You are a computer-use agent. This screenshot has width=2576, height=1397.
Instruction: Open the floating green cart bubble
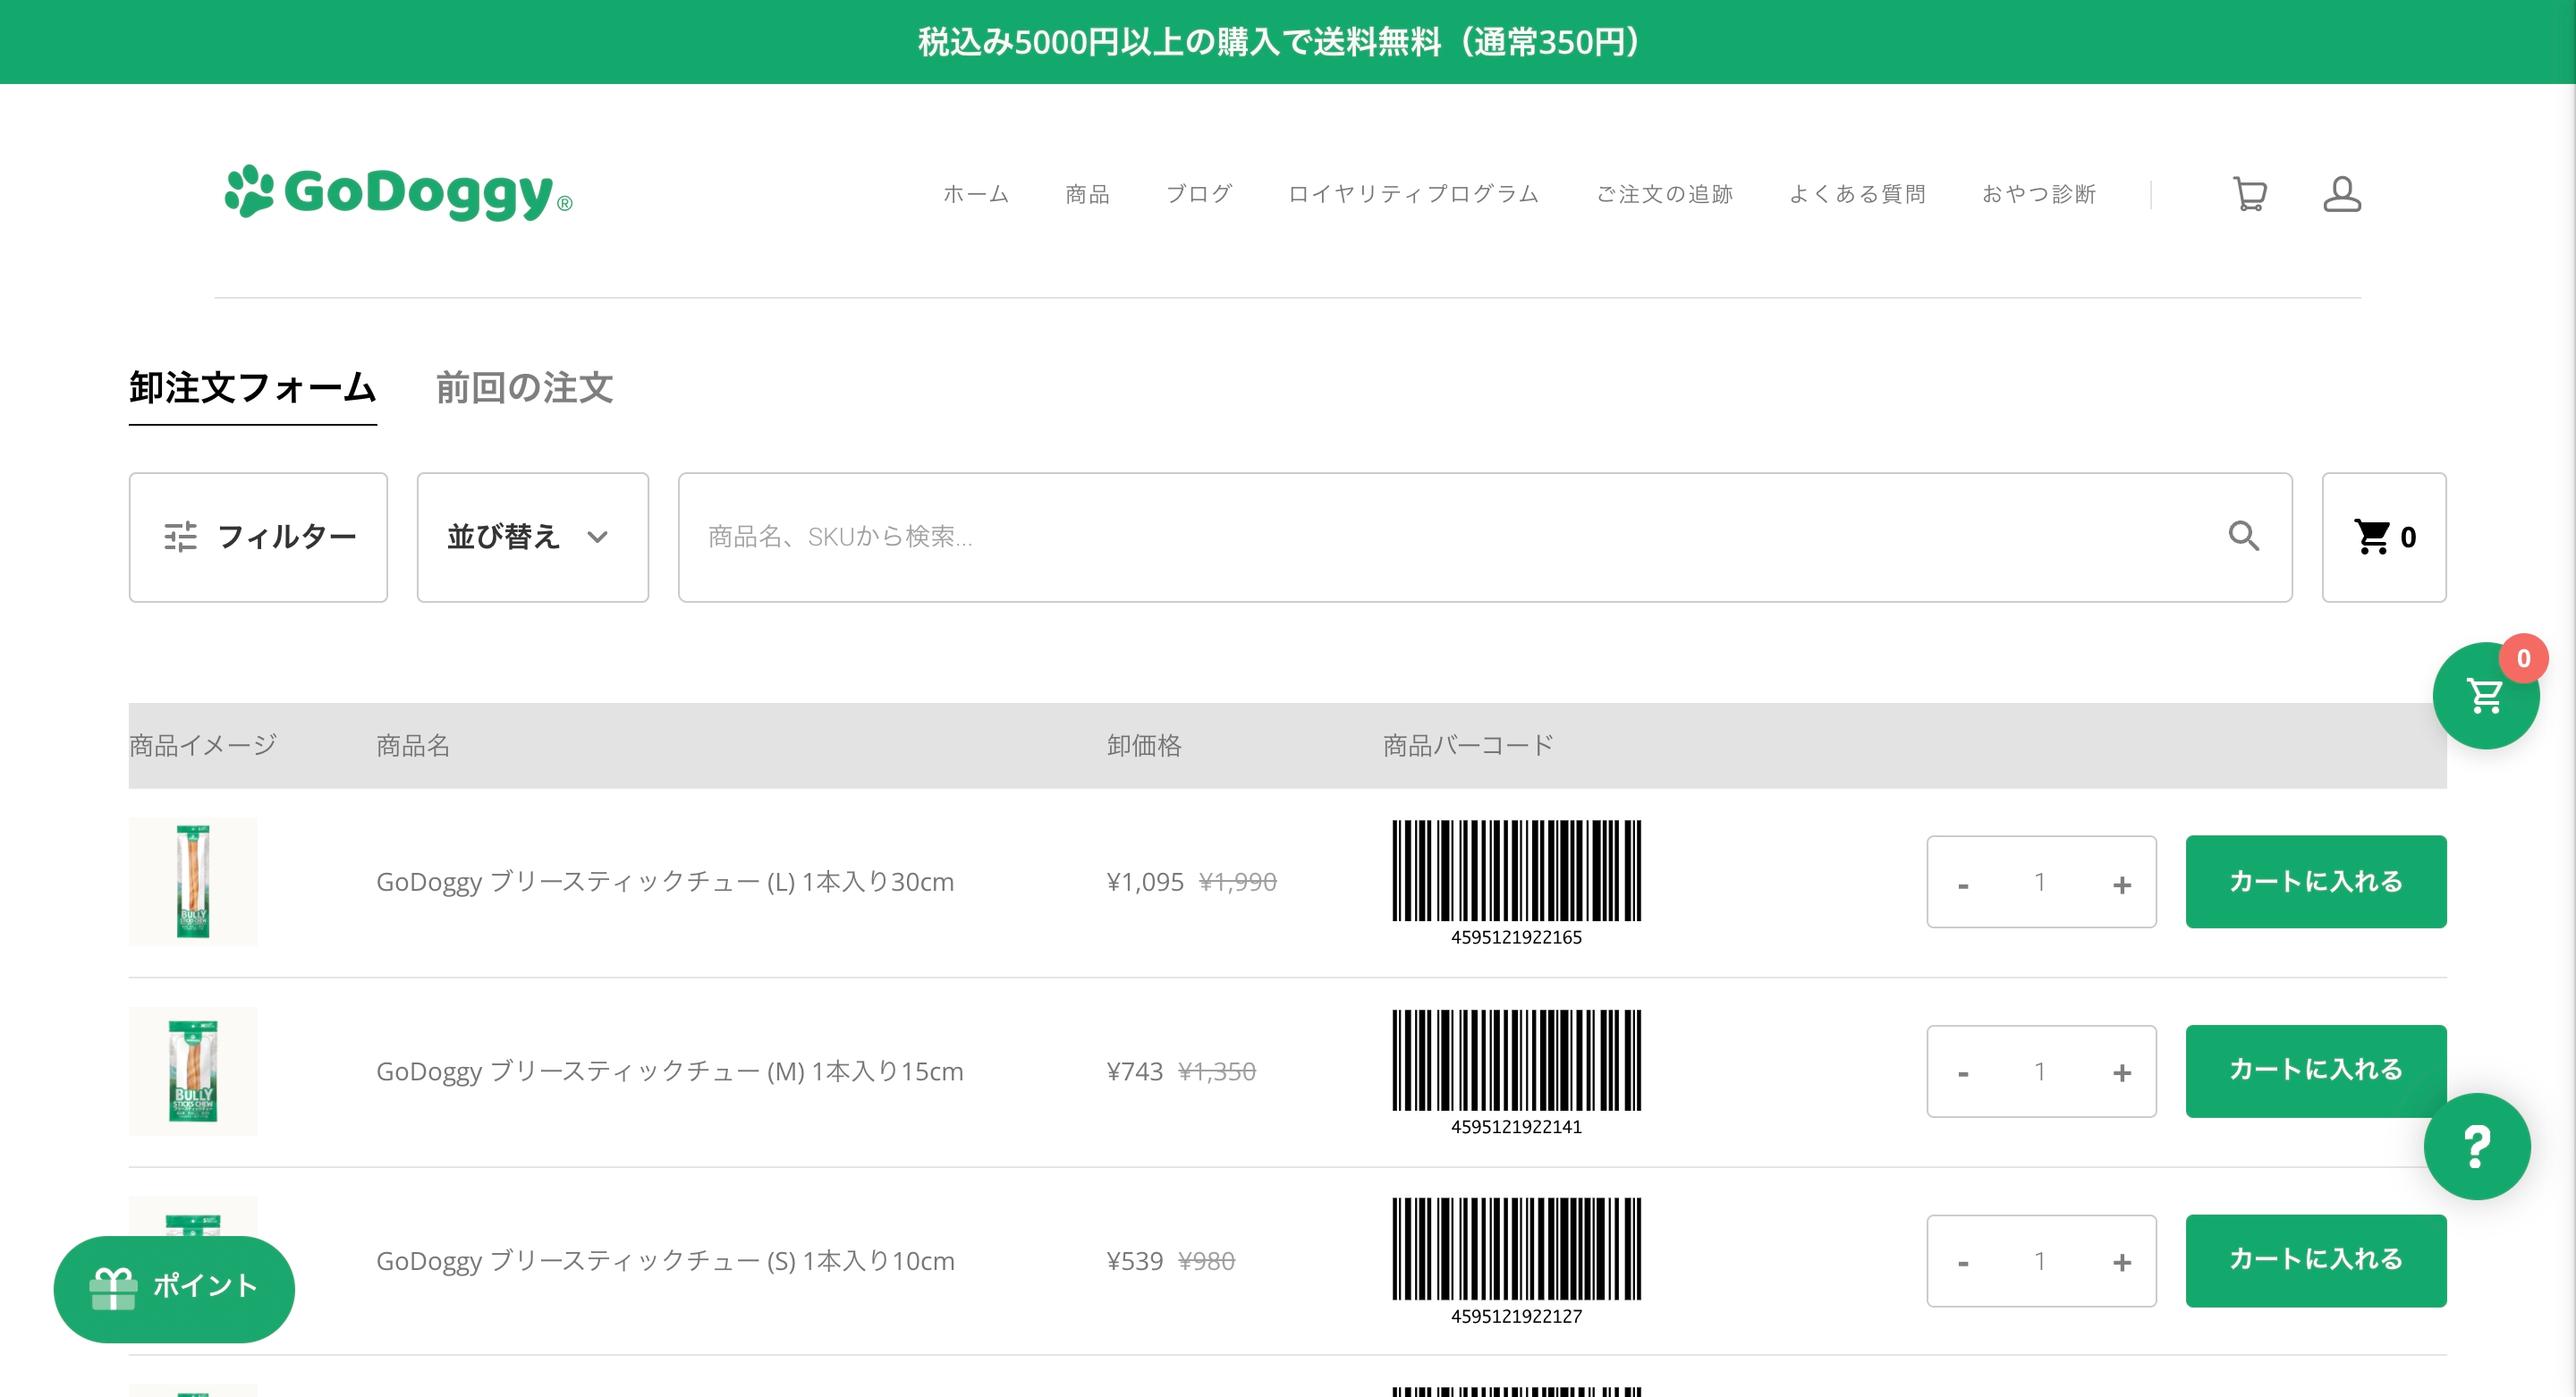click(2485, 696)
